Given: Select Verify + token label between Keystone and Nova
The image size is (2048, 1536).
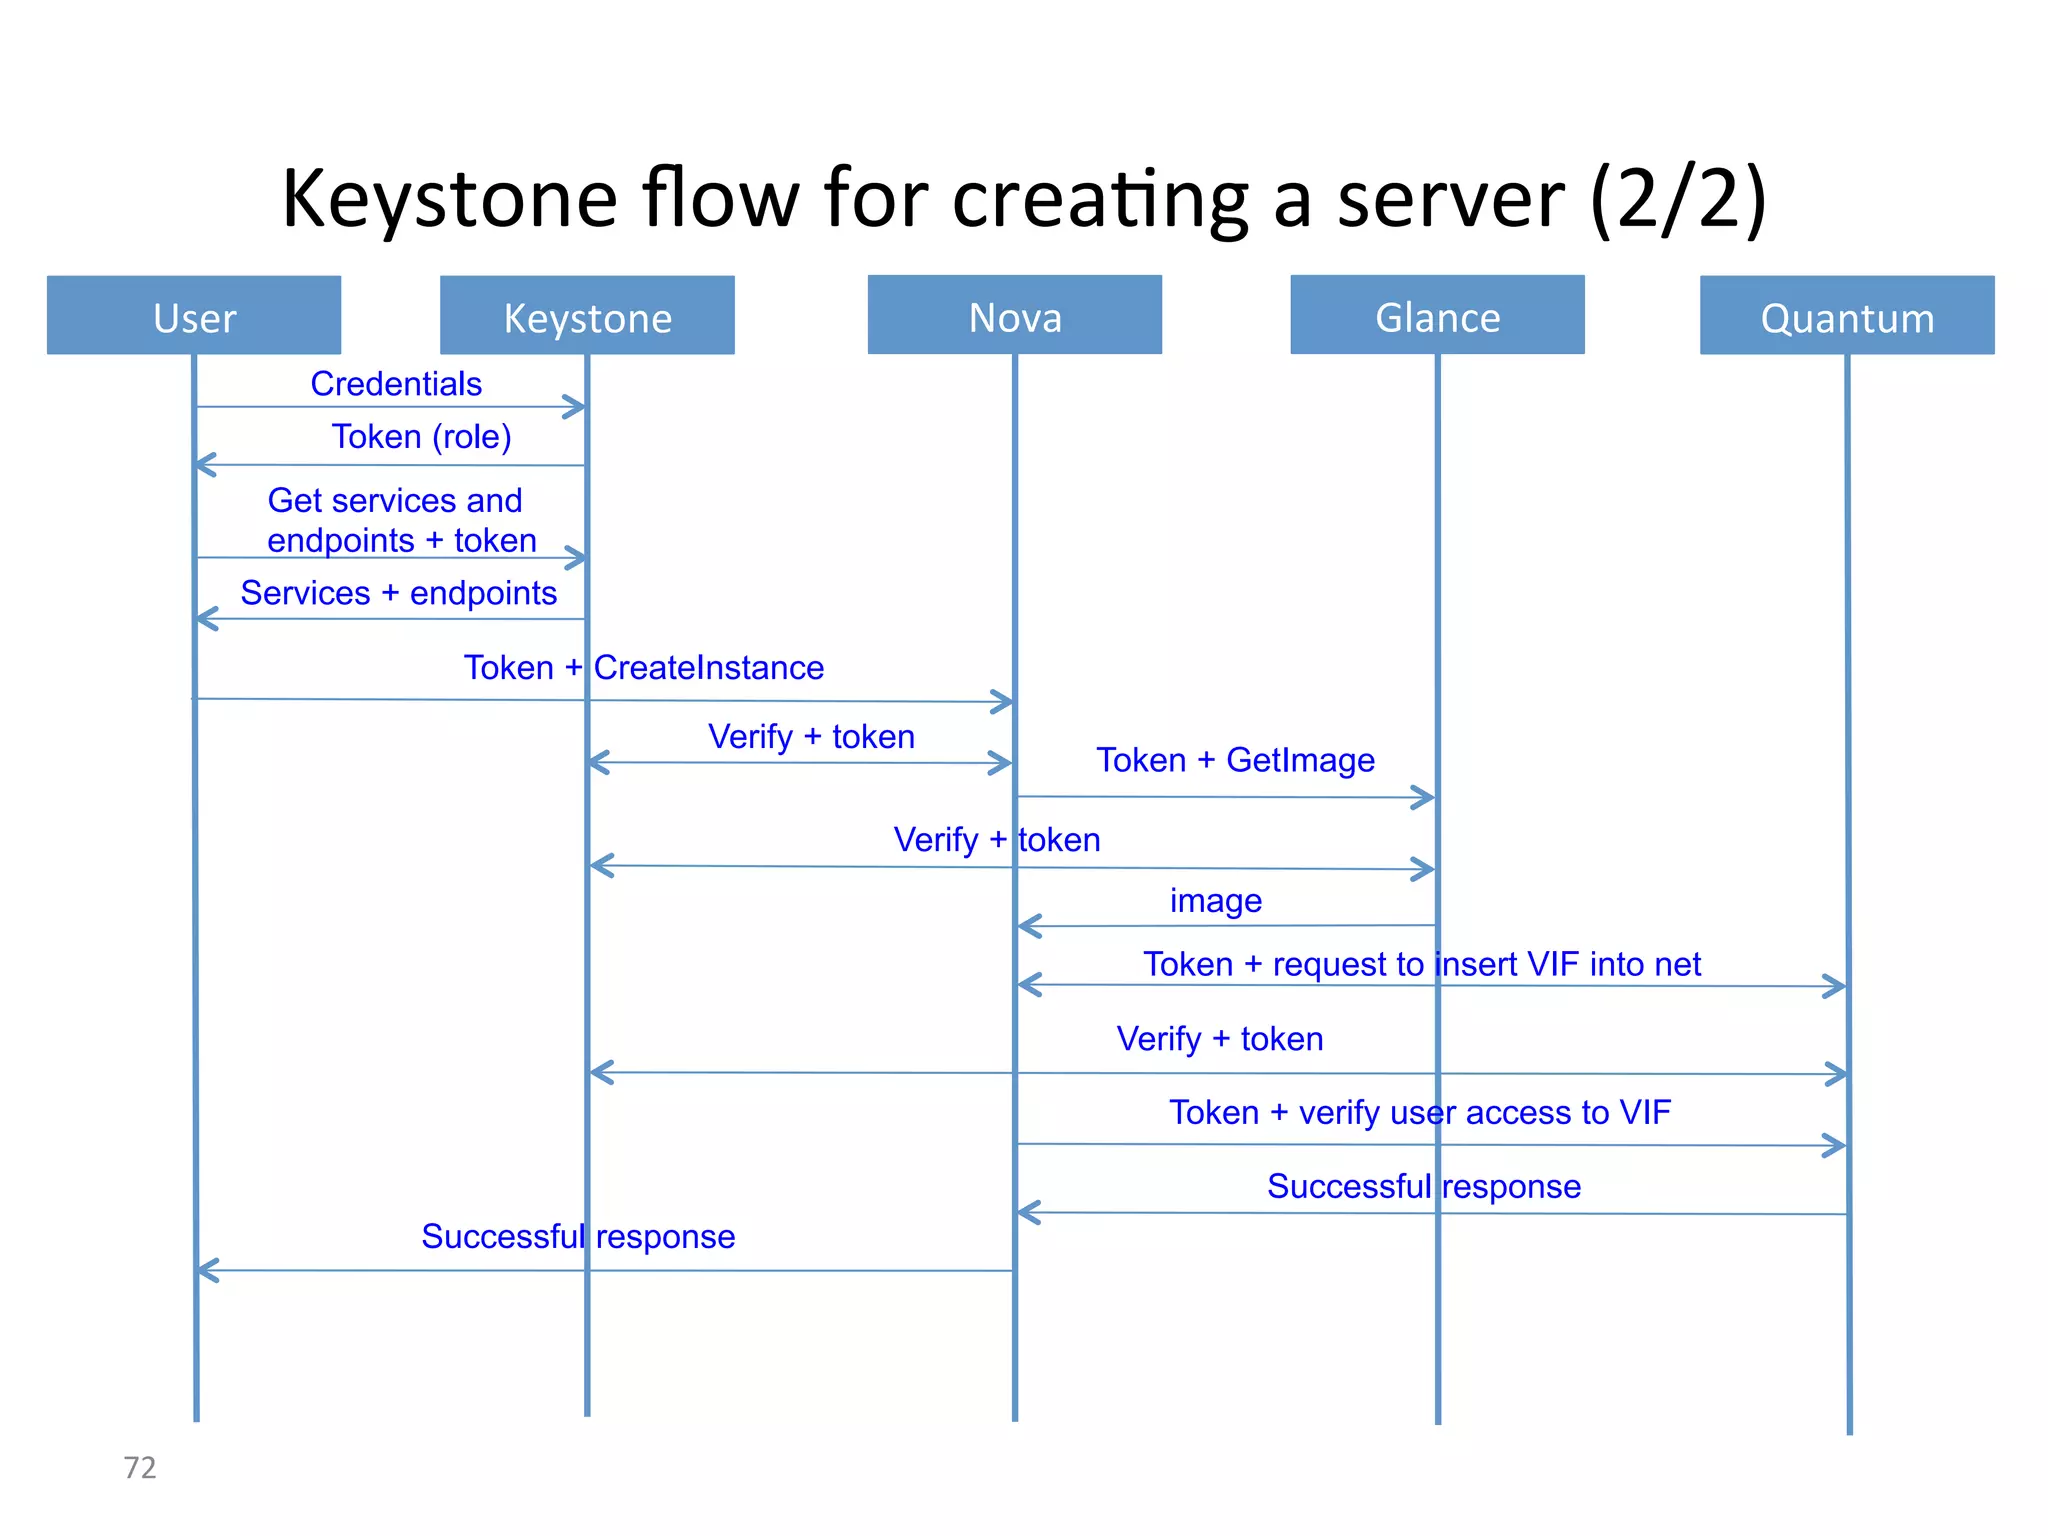Looking at the screenshot, I should [x=811, y=737].
